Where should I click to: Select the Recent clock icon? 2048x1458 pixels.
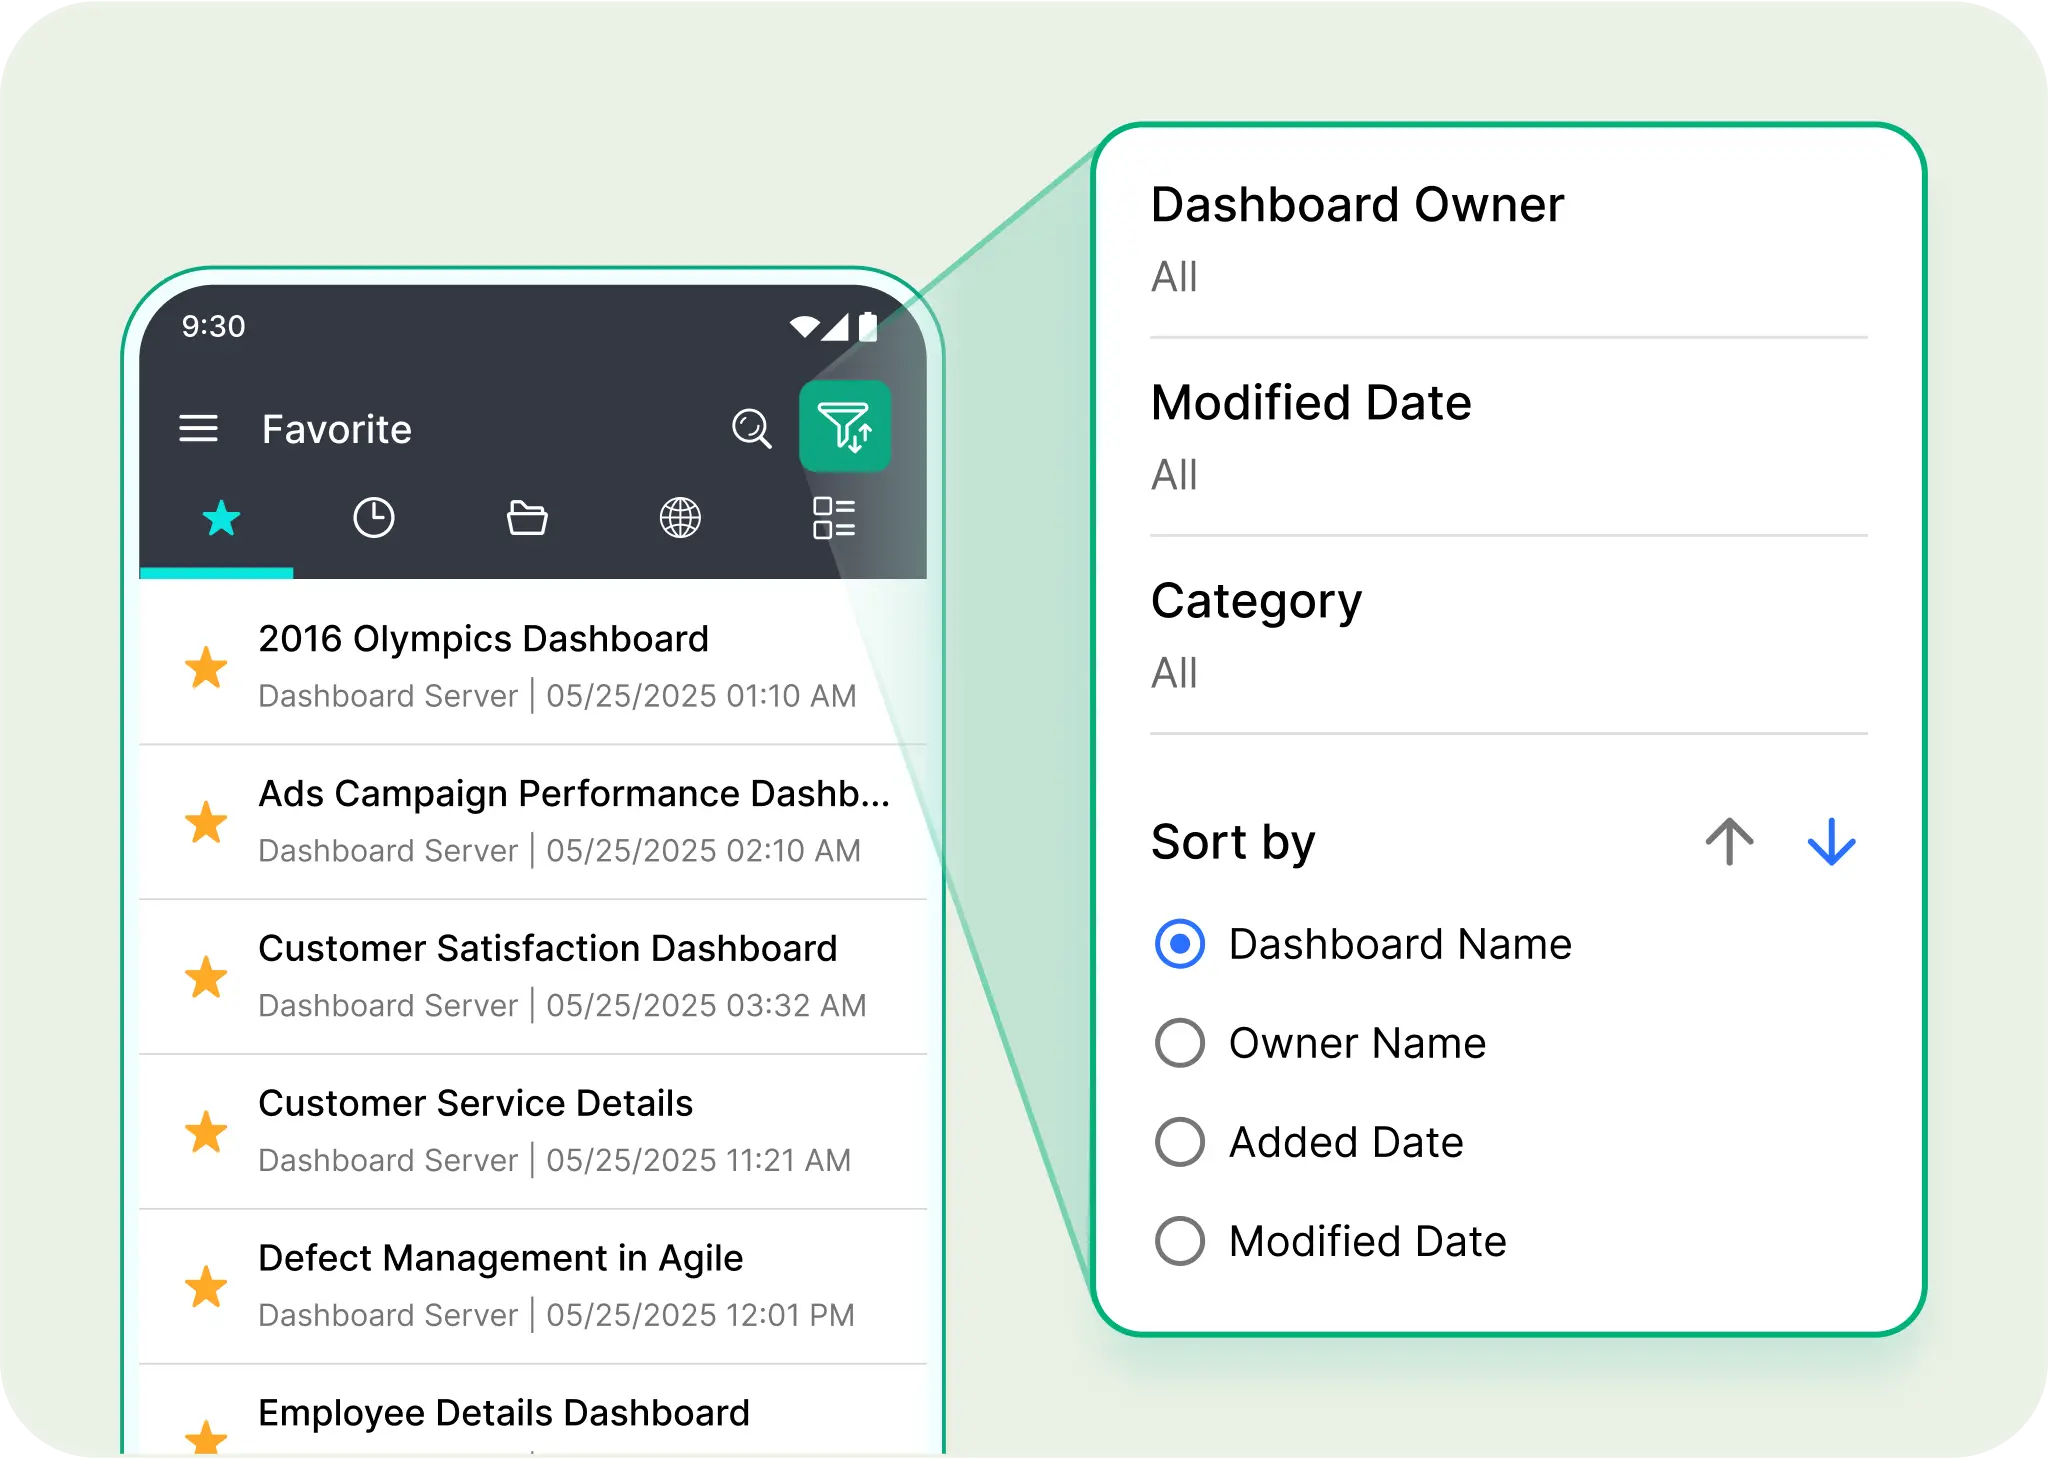[374, 517]
